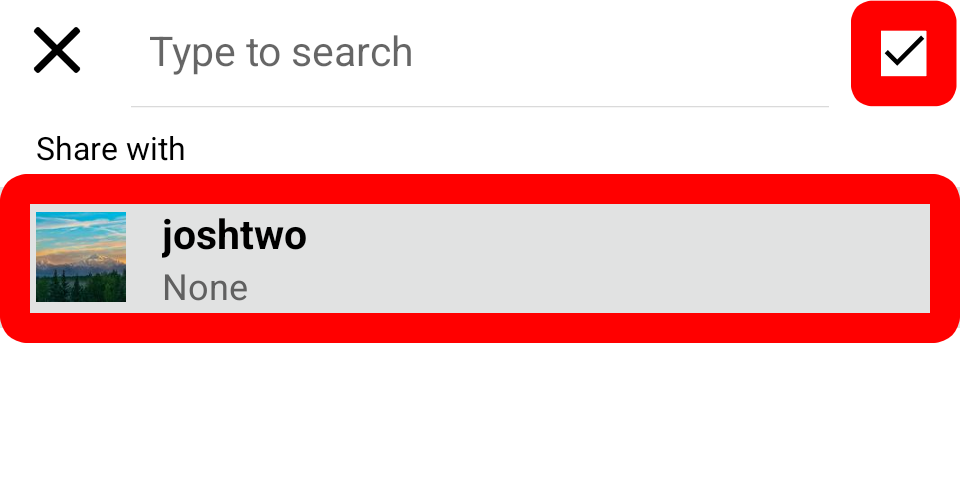Click the 'None' status under joshtwo
The image size is (960, 494).
point(205,288)
